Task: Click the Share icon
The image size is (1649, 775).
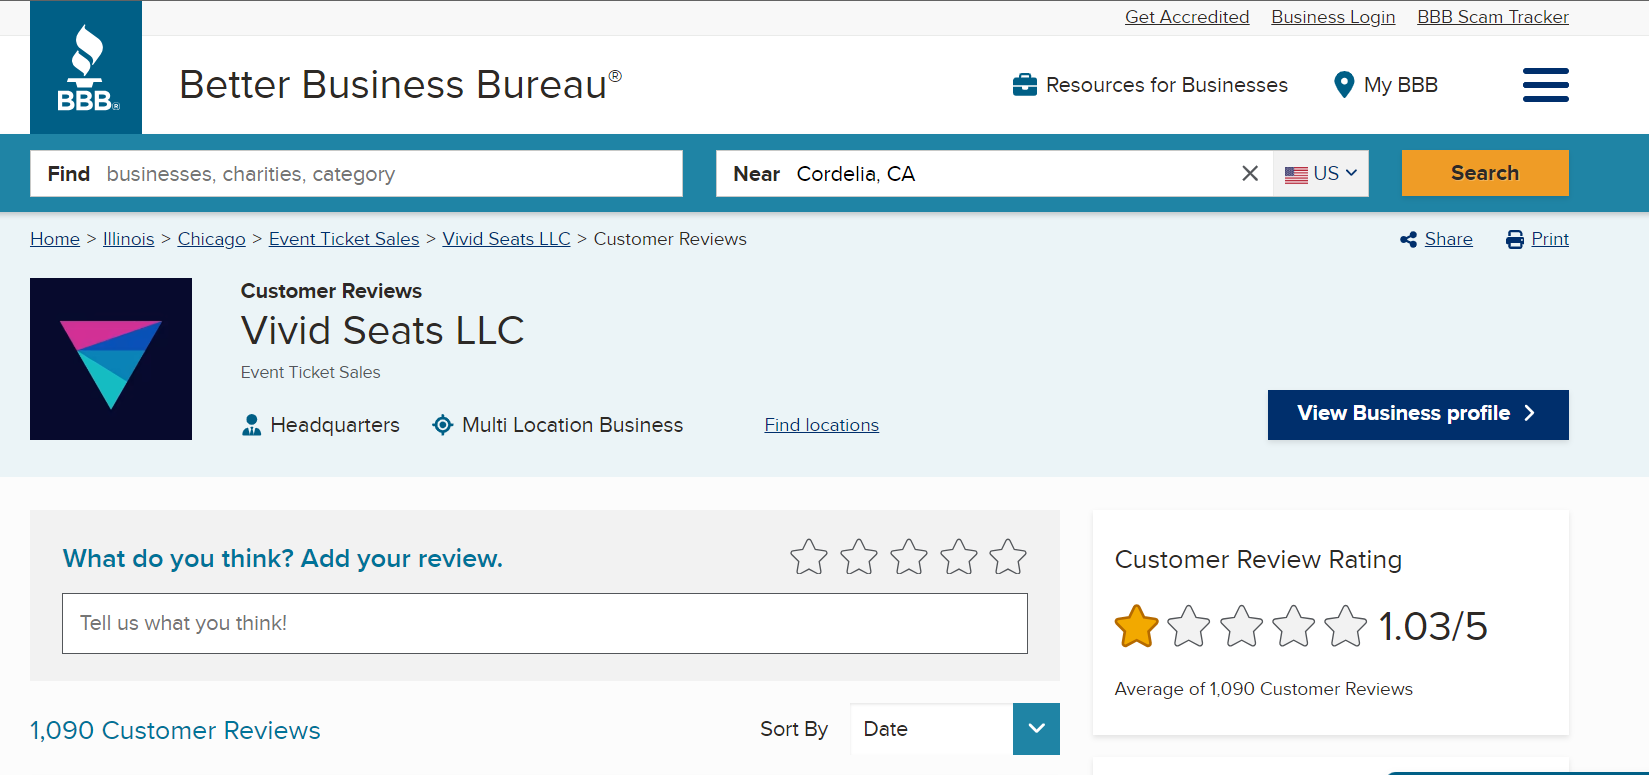Action: [1409, 240]
